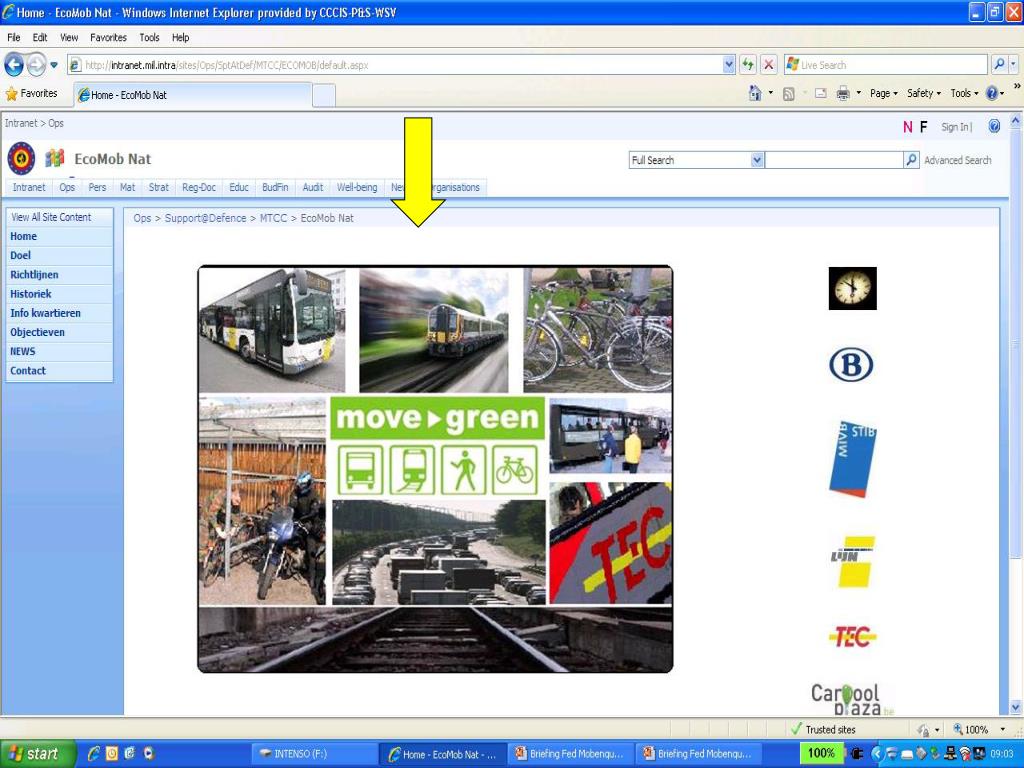Open the File menu
The width and height of the screenshot is (1024, 768).
coord(14,38)
